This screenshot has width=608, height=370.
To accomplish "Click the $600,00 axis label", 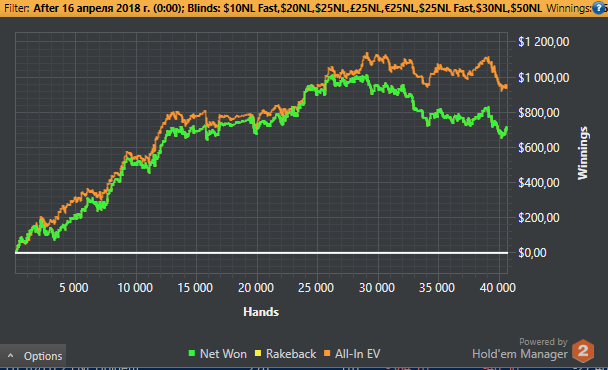I will [539, 148].
